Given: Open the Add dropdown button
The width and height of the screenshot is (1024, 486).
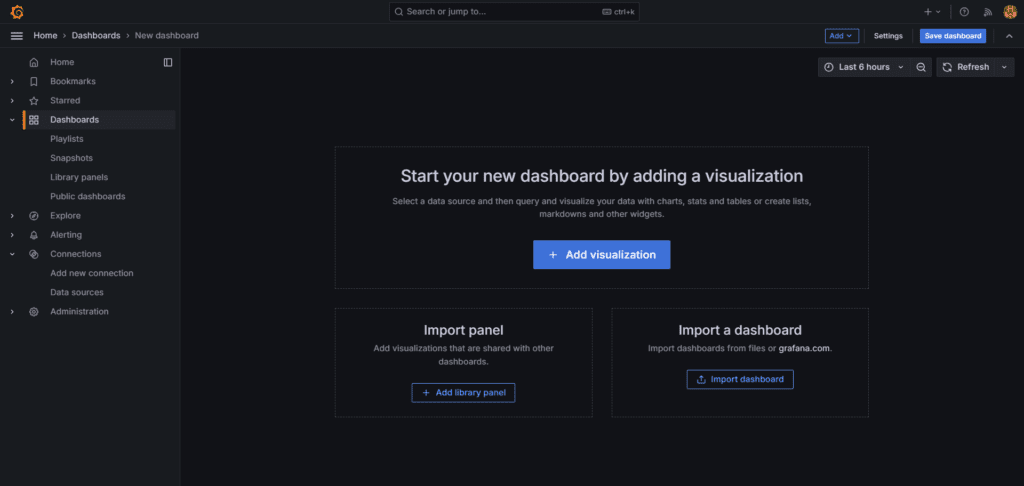Looking at the screenshot, I should tap(841, 36).
